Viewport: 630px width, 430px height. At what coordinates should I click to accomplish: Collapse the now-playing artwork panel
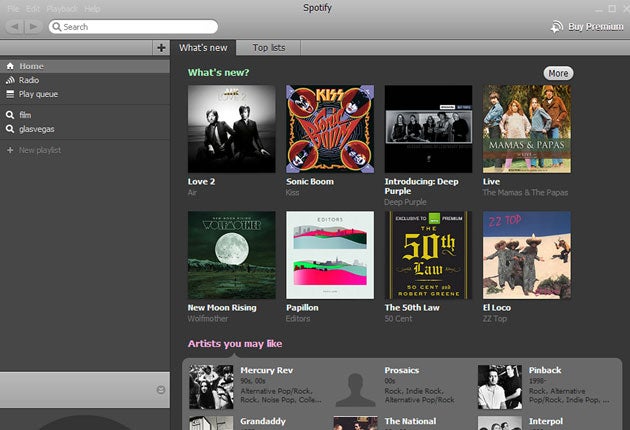[x=161, y=389]
